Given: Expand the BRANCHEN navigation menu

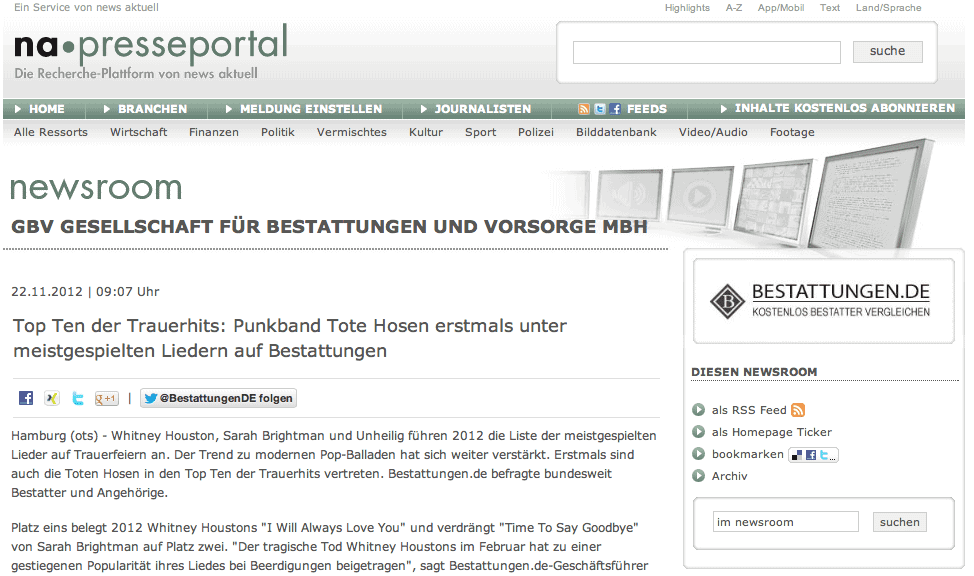Looking at the screenshot, I should point(151,109).
